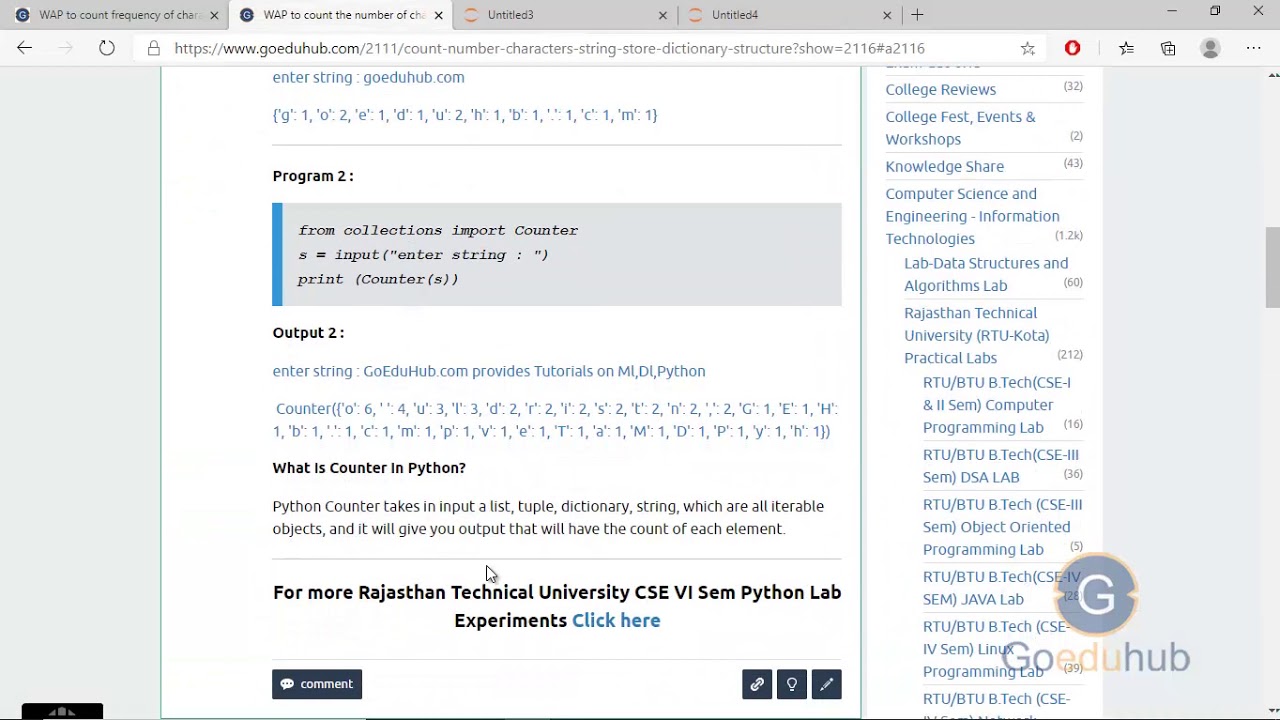Close the 'WAP to count frequency' tab
The width and height of the screenshot is (1280, 720).
coord(214,15)
